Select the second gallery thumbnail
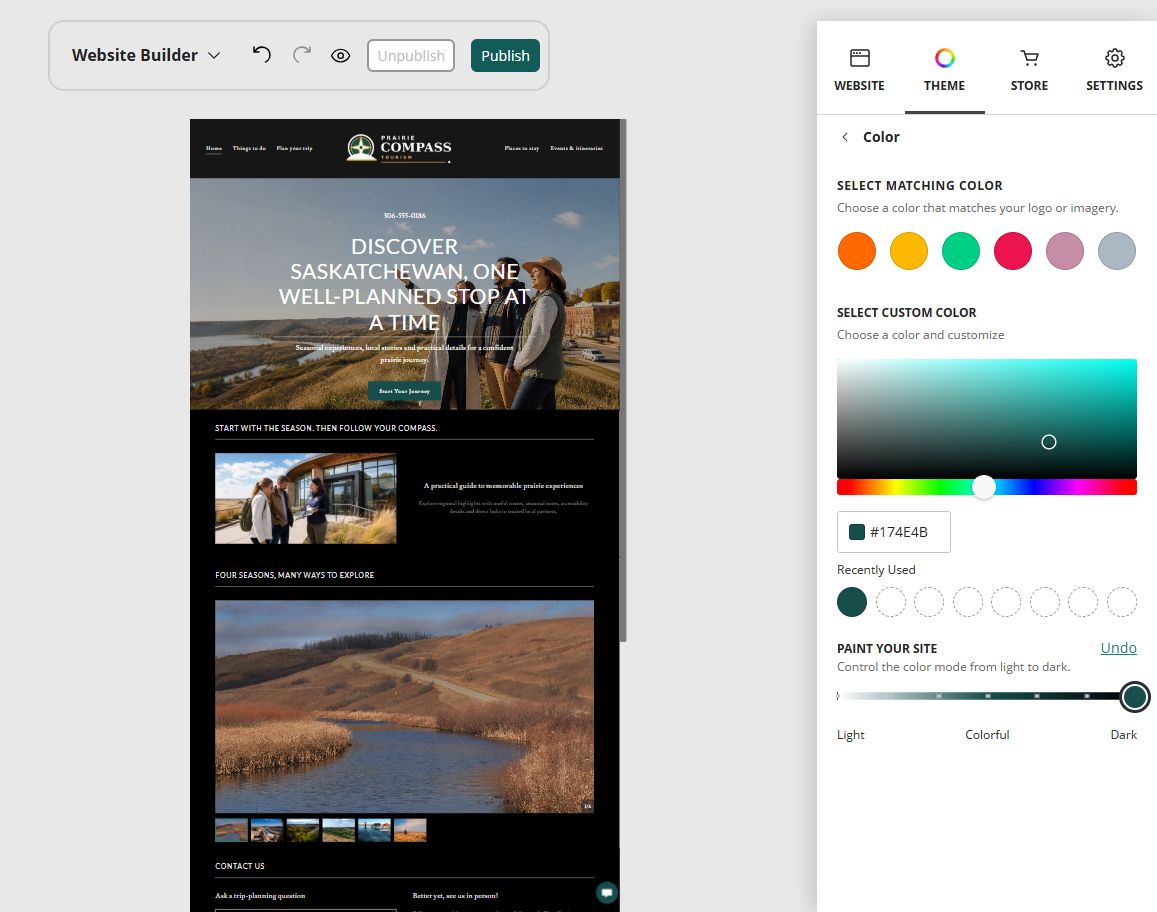The image size is (1157, 912). (266, 830)
